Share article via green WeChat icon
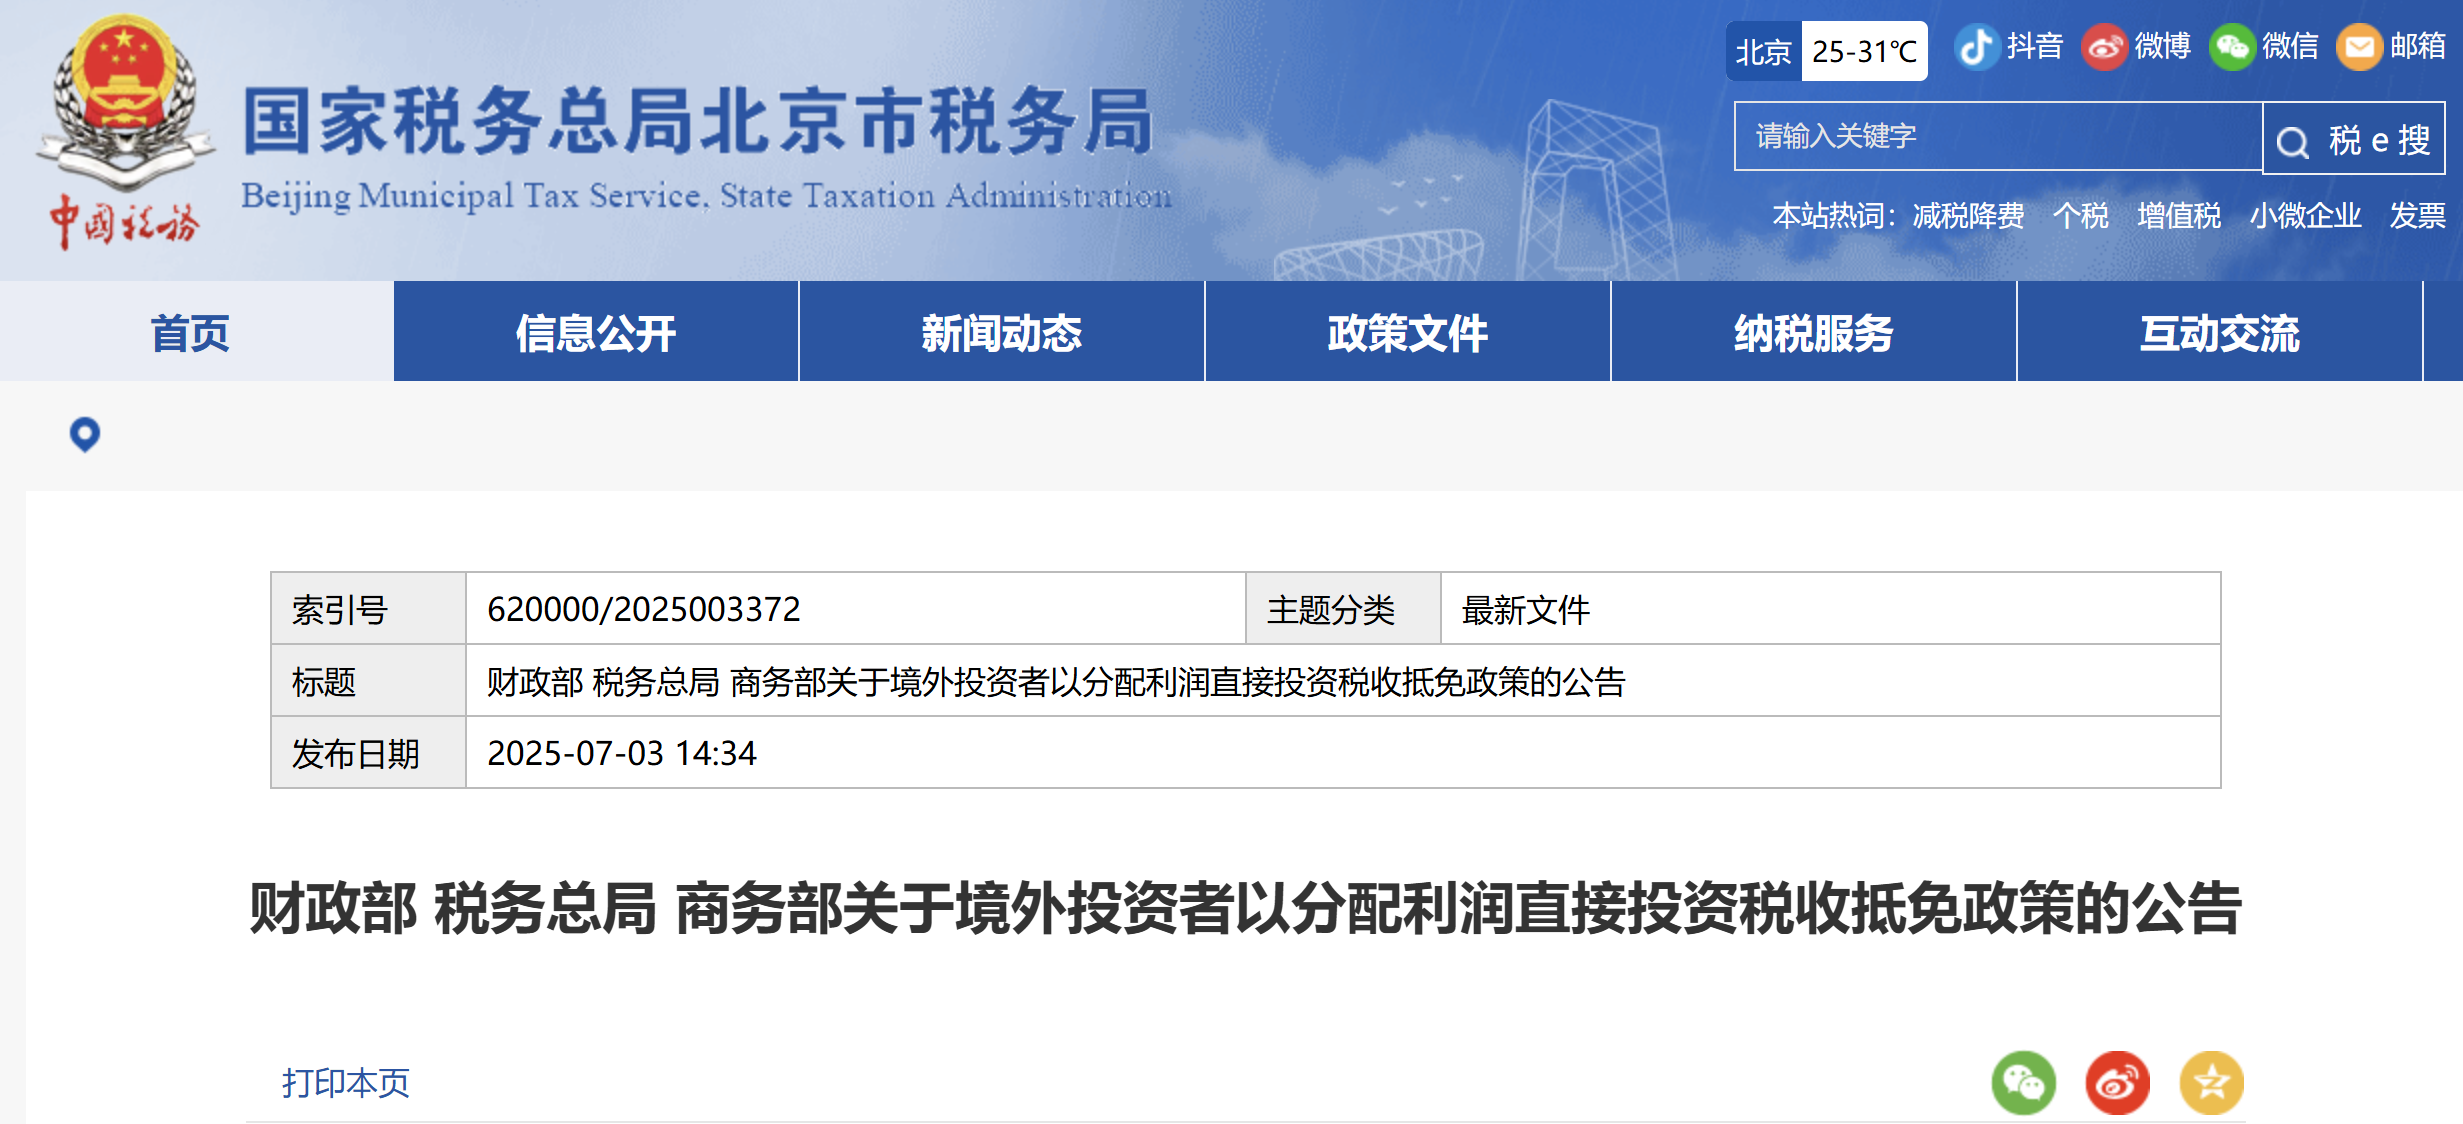This screenshot has width=2463, height=1124. (2023, 1082)
